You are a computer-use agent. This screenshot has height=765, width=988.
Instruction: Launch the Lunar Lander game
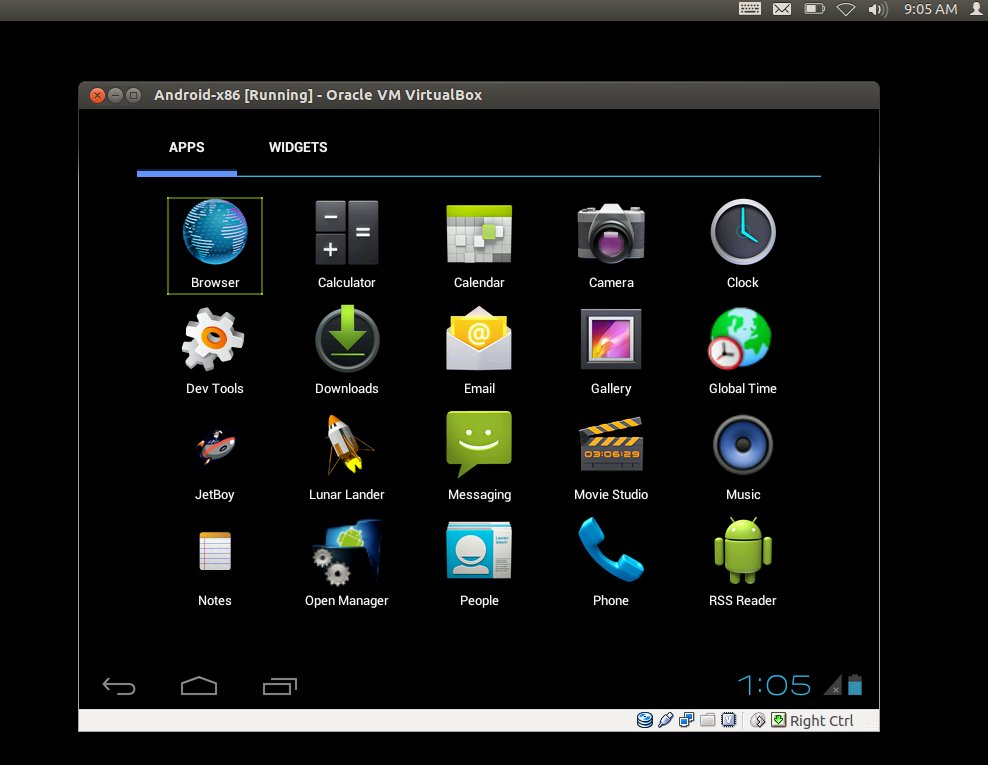(347, 458)
